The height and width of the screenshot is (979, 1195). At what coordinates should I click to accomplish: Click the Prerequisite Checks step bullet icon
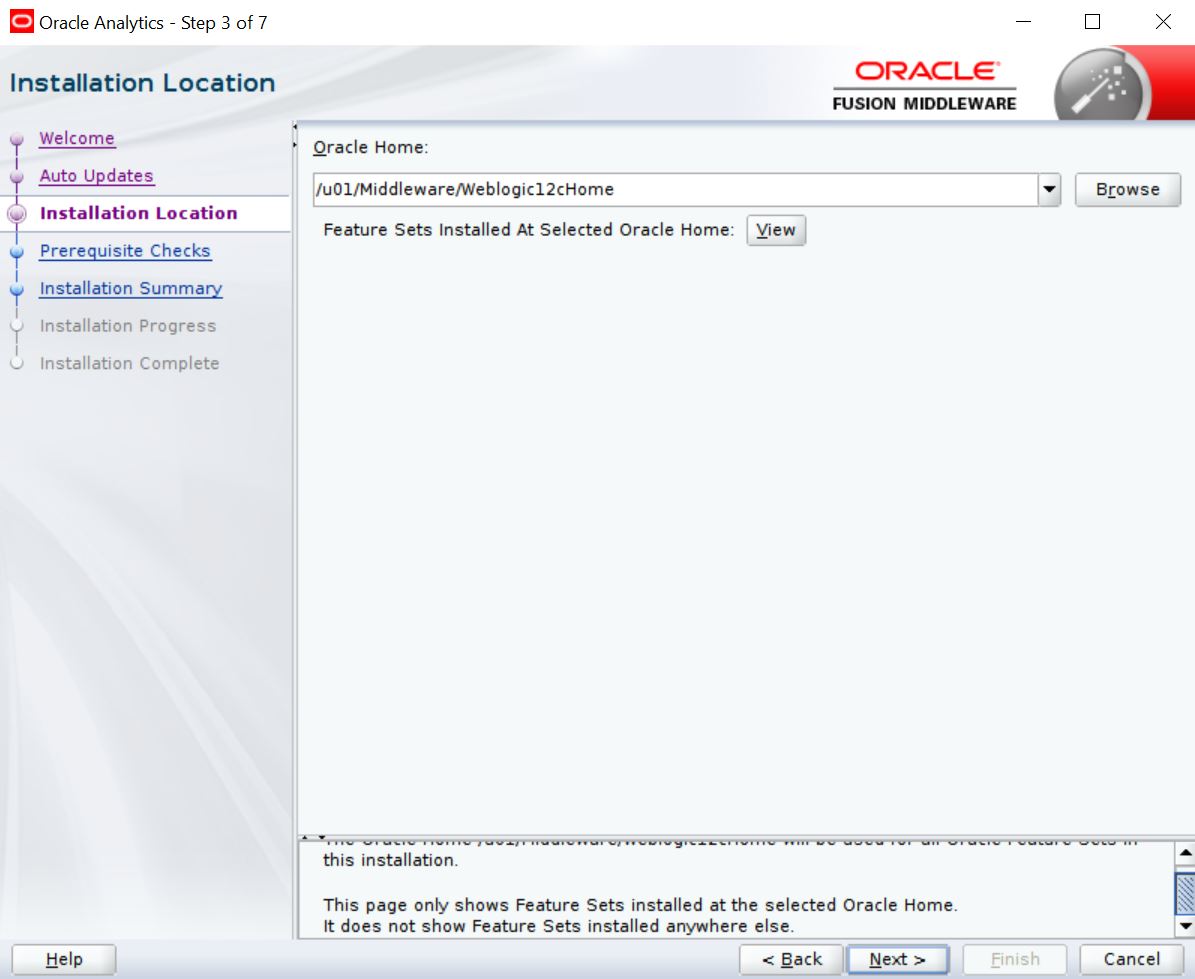[17, 251]
